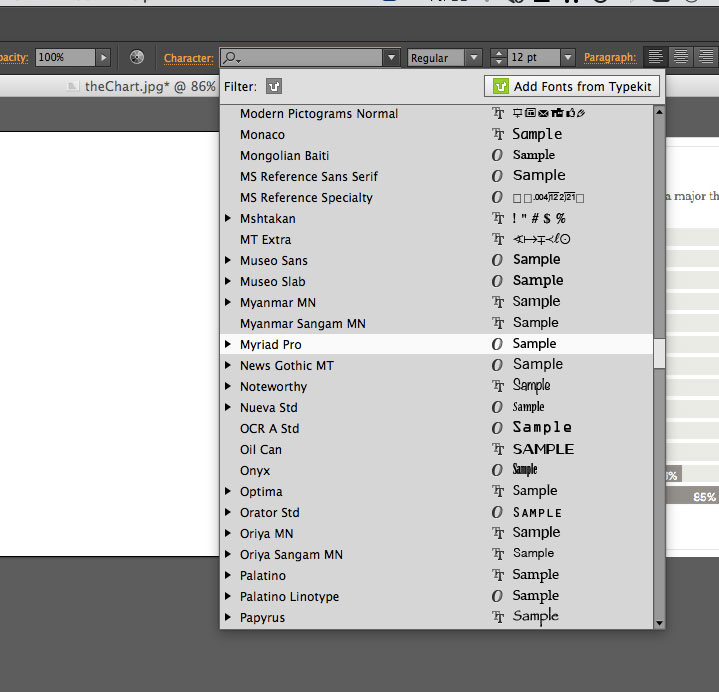
Task: Expand the Nueva Std font family
Action: (228, 407)
